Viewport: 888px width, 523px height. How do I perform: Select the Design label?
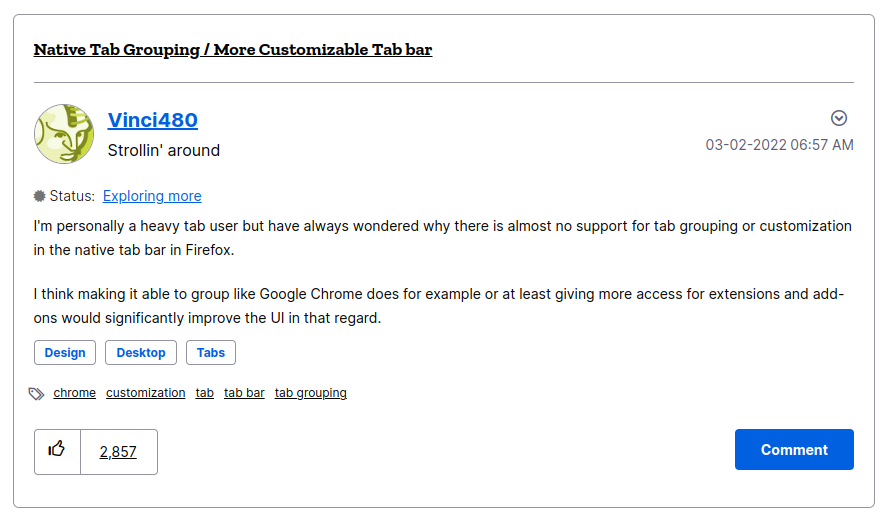coord(65,353)
